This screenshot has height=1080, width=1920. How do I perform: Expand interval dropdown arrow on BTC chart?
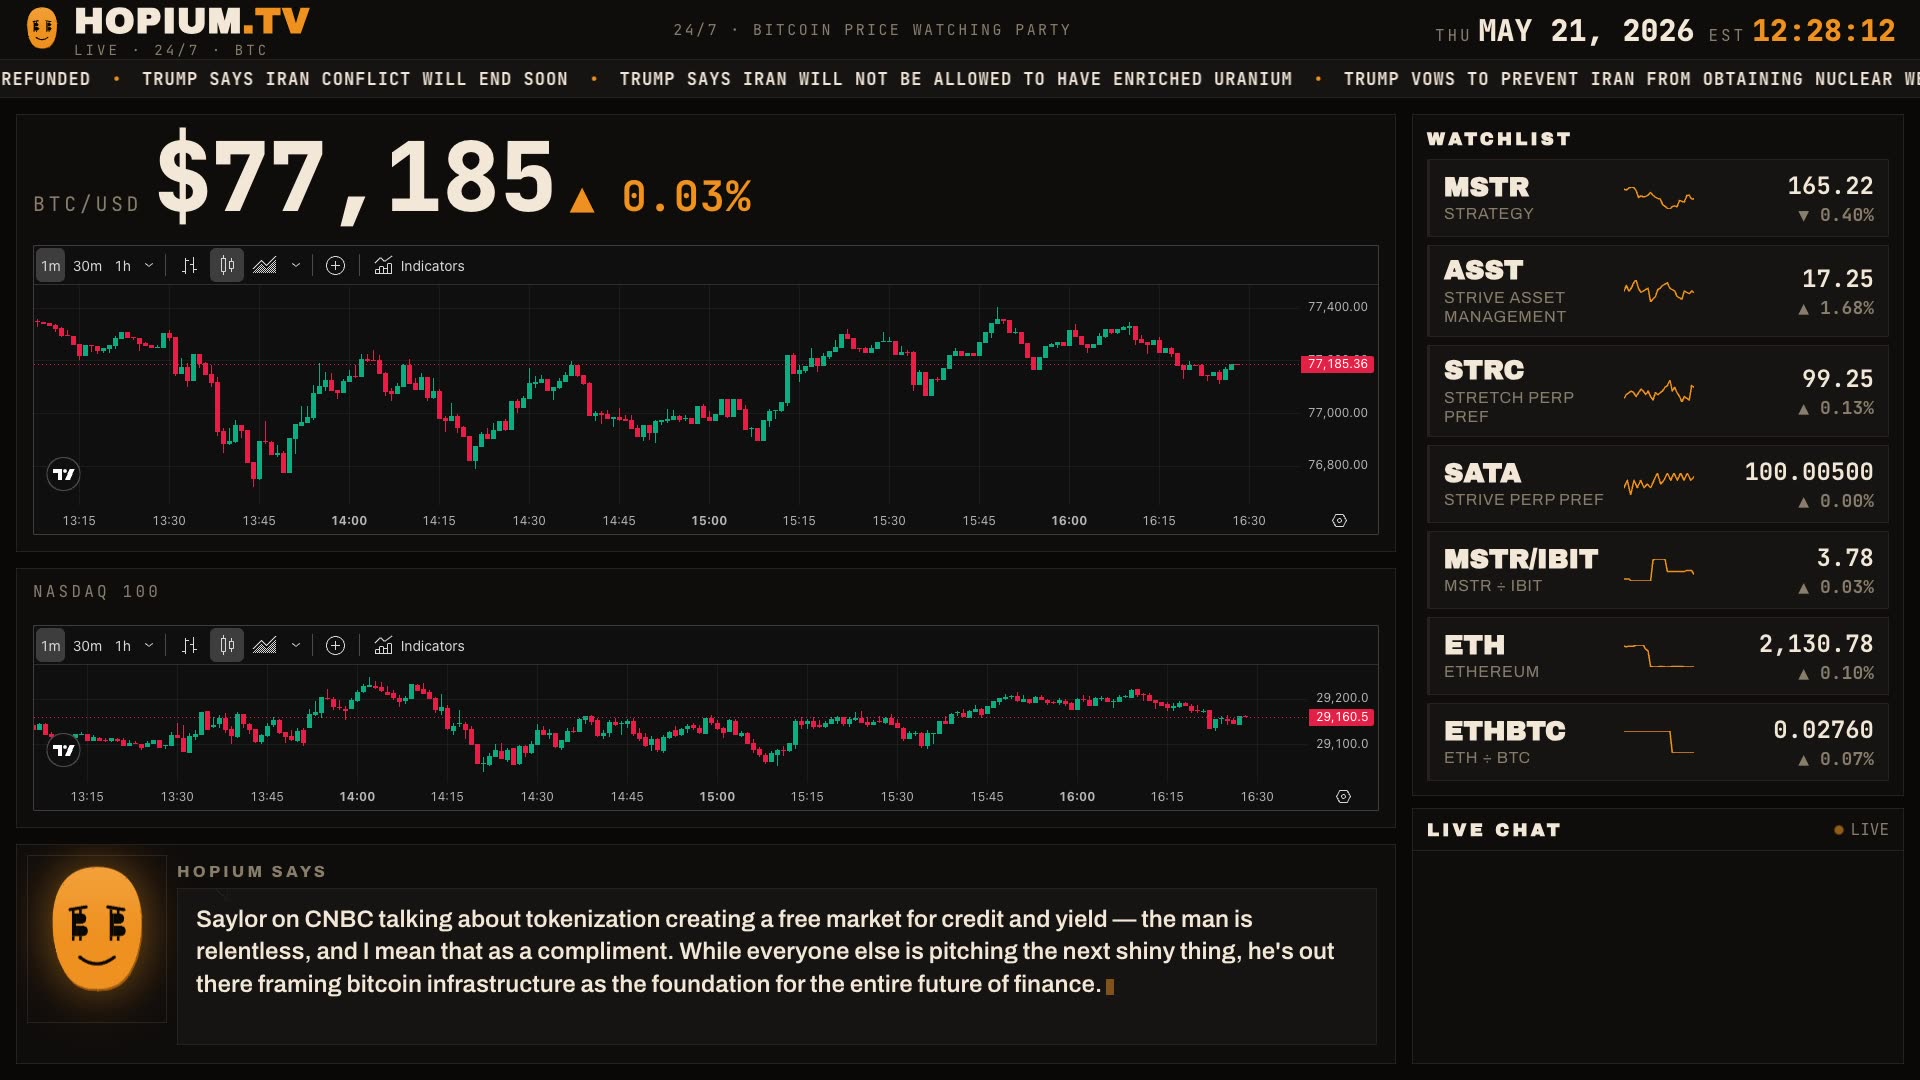[x=149, y=266]
